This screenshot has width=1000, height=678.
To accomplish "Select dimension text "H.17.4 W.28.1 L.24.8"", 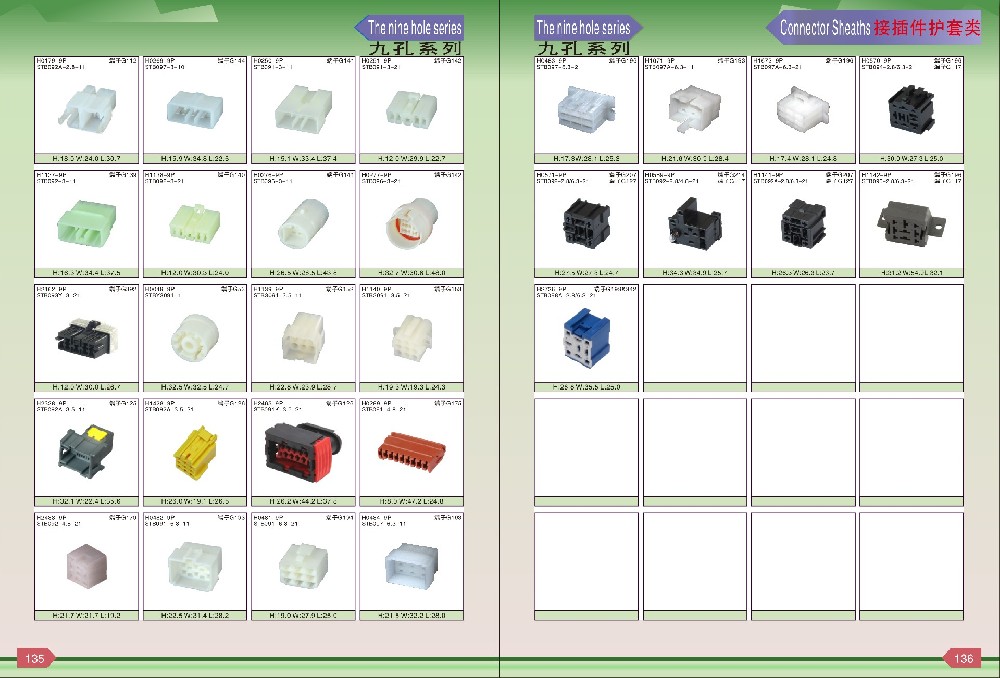I will (x=803, y=158).
